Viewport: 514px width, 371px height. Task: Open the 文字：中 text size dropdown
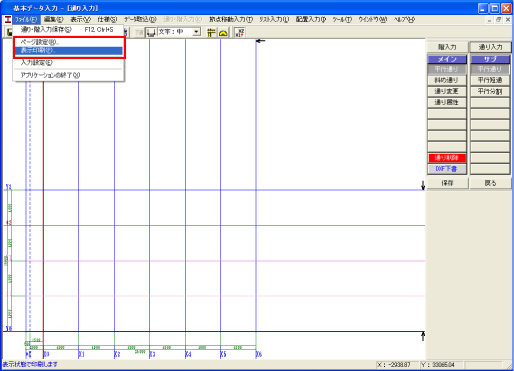tap(197, 32)
